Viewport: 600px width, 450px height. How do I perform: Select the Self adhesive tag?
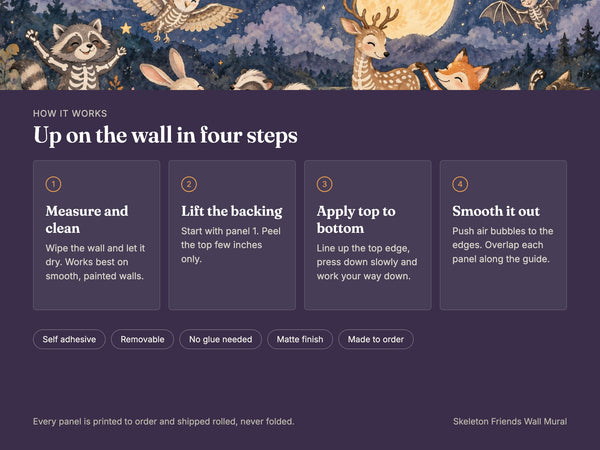69,339
